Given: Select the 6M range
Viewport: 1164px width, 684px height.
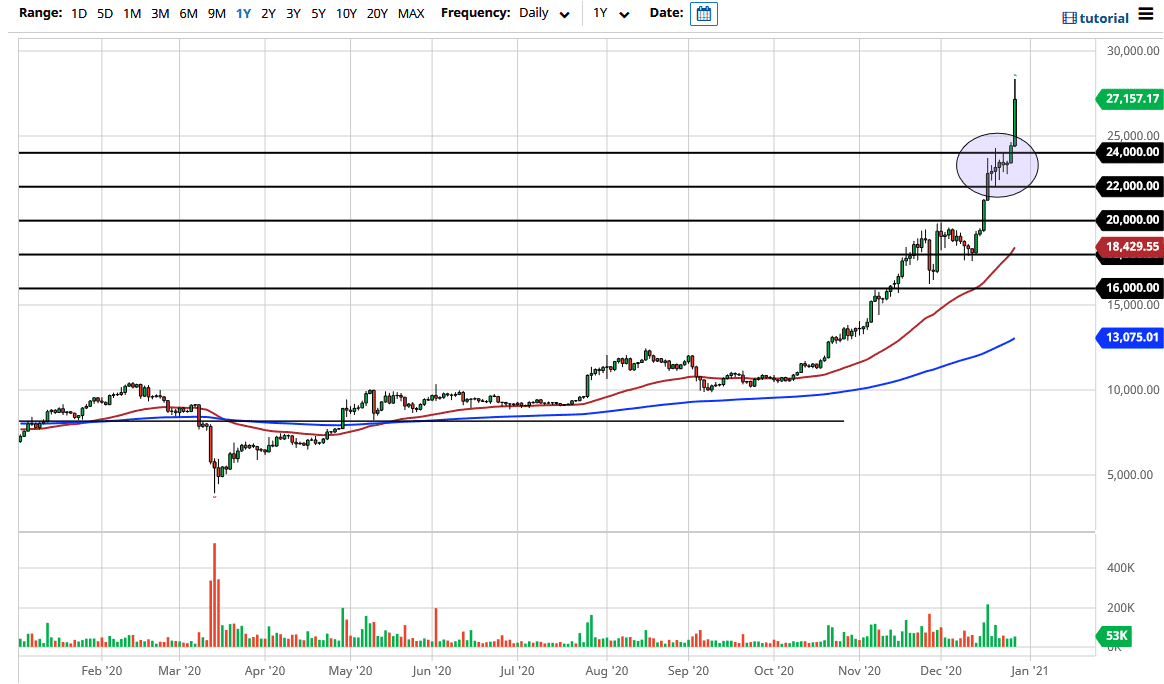Looking at the screenshot, I should pos(186,14).
